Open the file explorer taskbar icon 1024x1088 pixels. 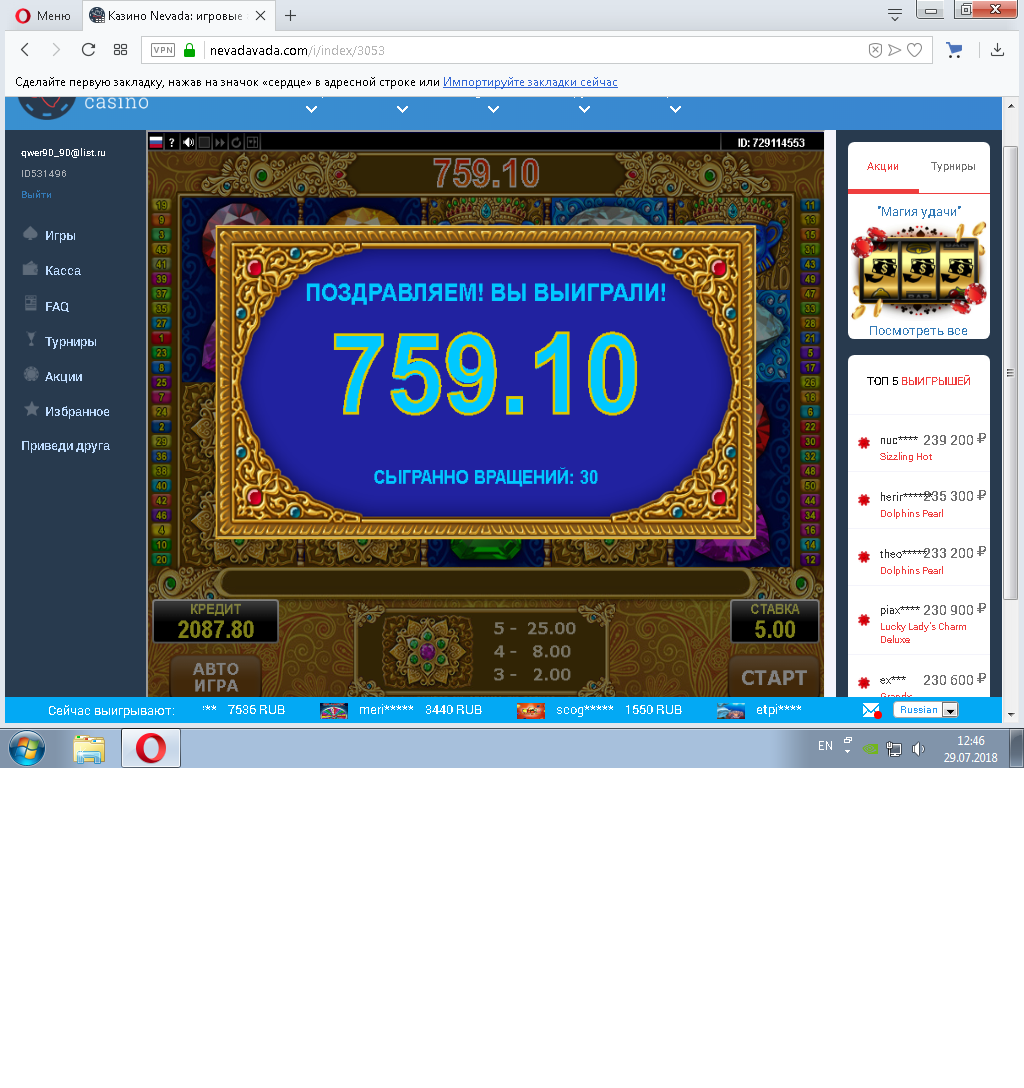pos(89,749)
